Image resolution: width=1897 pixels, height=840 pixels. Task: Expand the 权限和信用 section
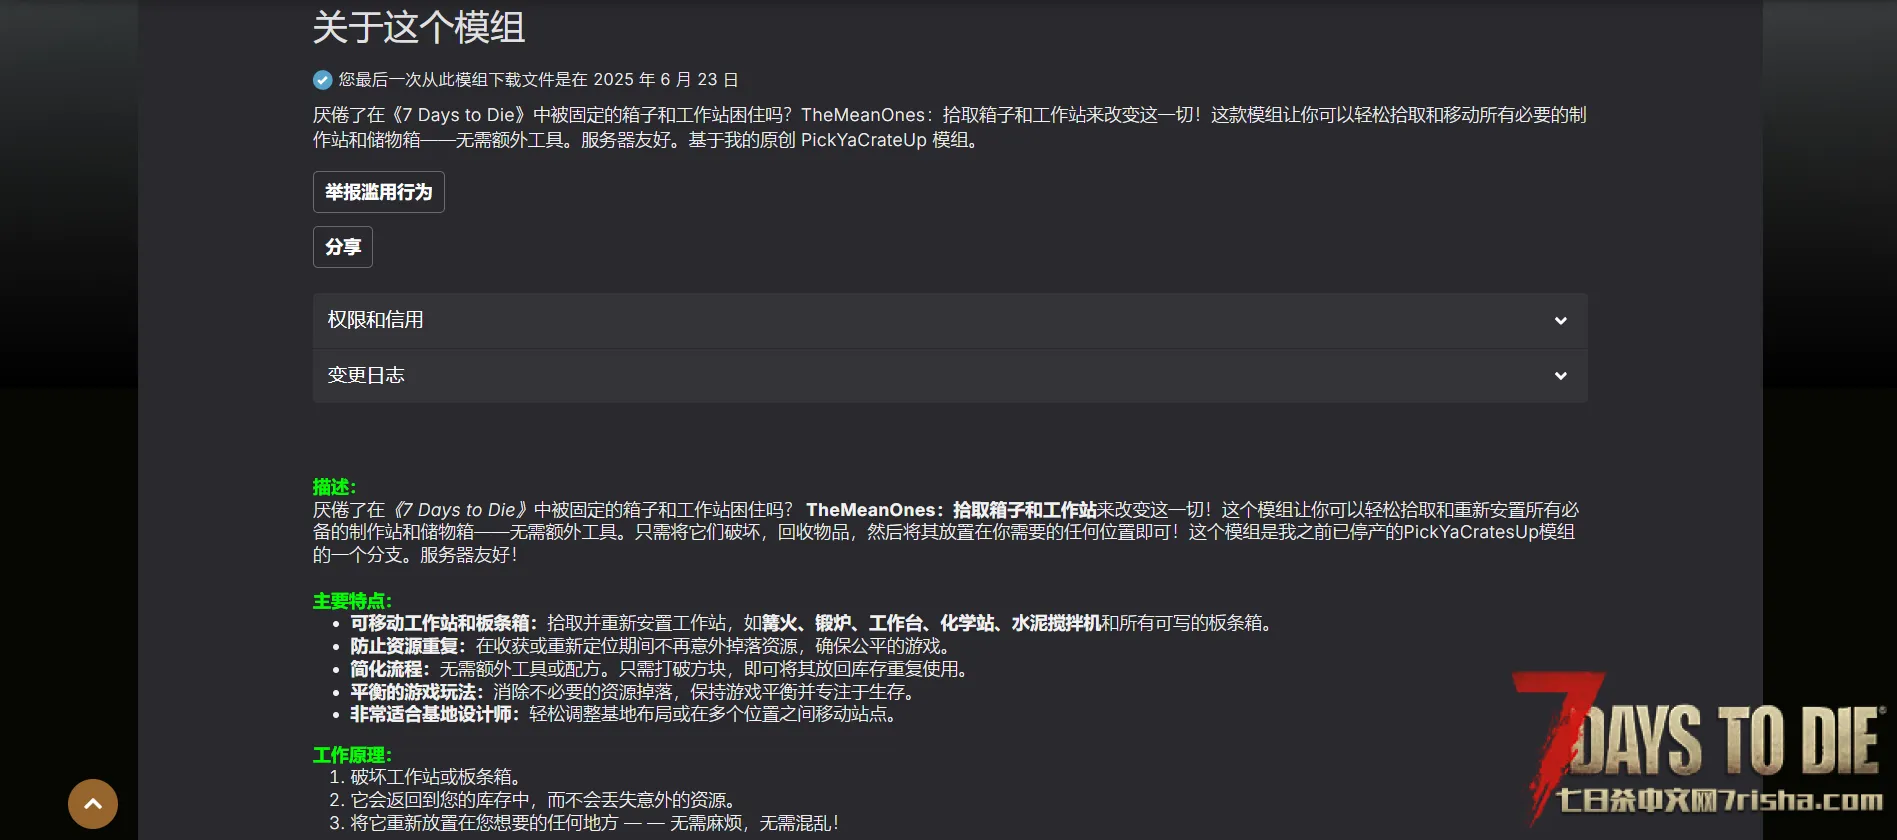click(950, 320)
